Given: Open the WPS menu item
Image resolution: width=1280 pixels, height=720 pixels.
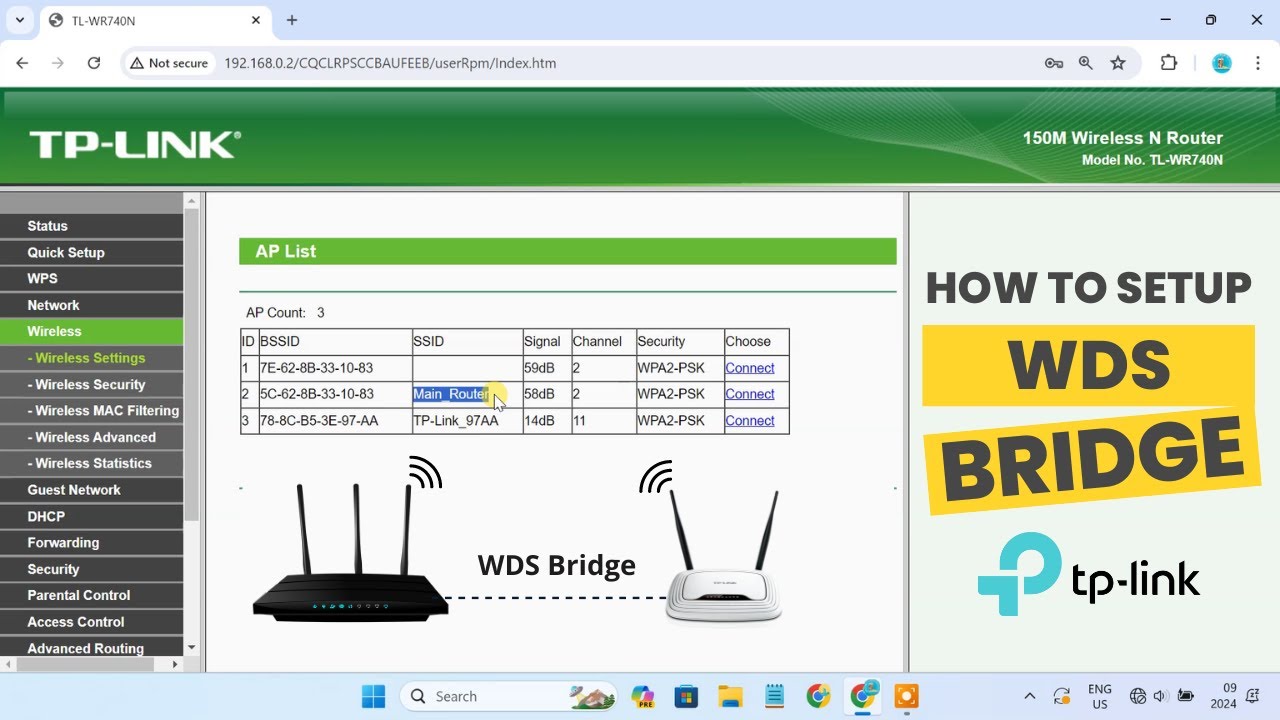Looking at the screenshot, I should (x=91, y=278).
